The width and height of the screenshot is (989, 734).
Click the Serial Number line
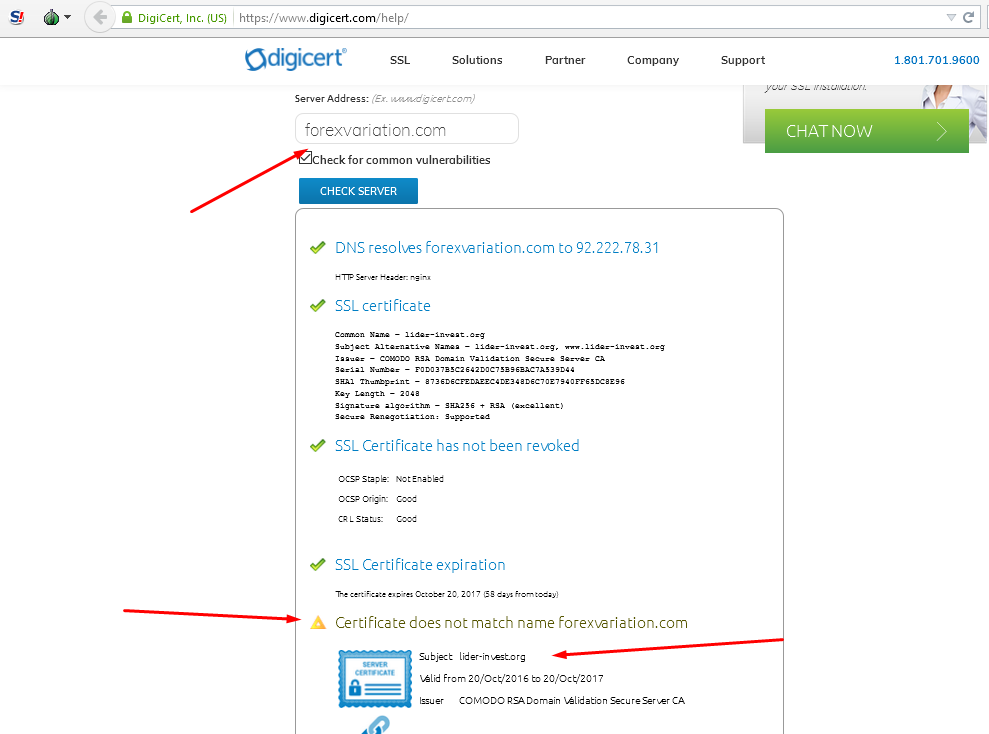(455, 370)
